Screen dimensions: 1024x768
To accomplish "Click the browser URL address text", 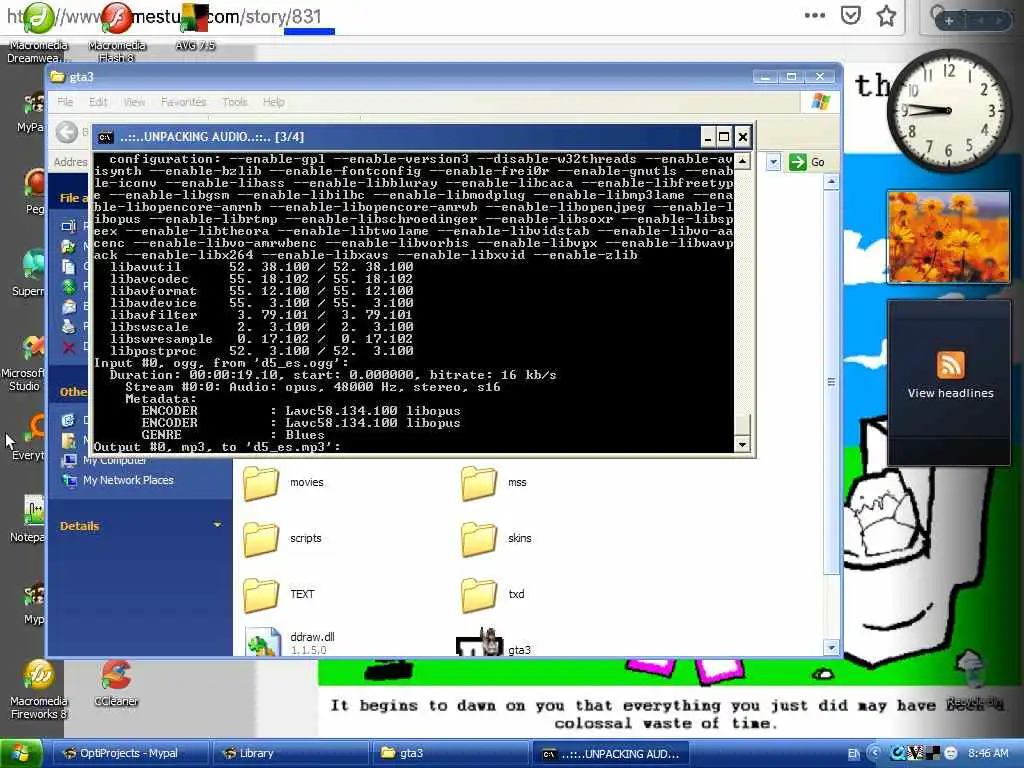I will click(165, 16).
